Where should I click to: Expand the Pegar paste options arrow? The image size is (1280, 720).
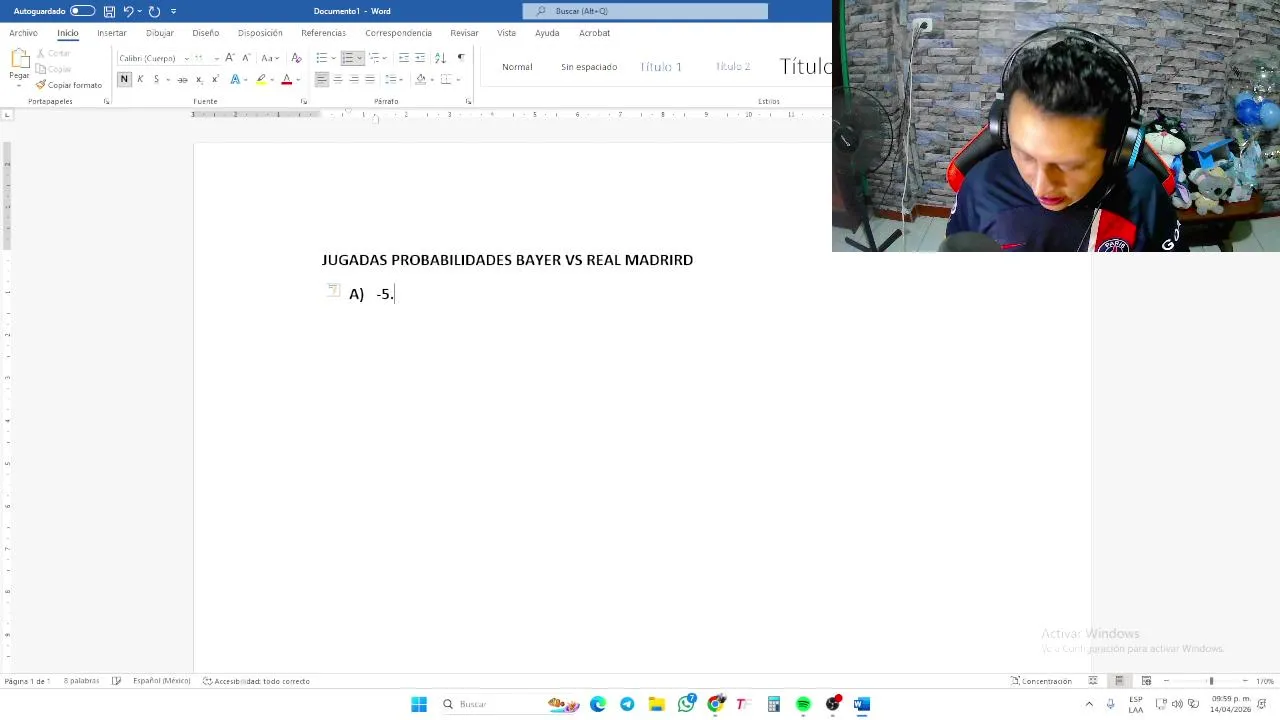pyautogui.click(x=19, y=85)
